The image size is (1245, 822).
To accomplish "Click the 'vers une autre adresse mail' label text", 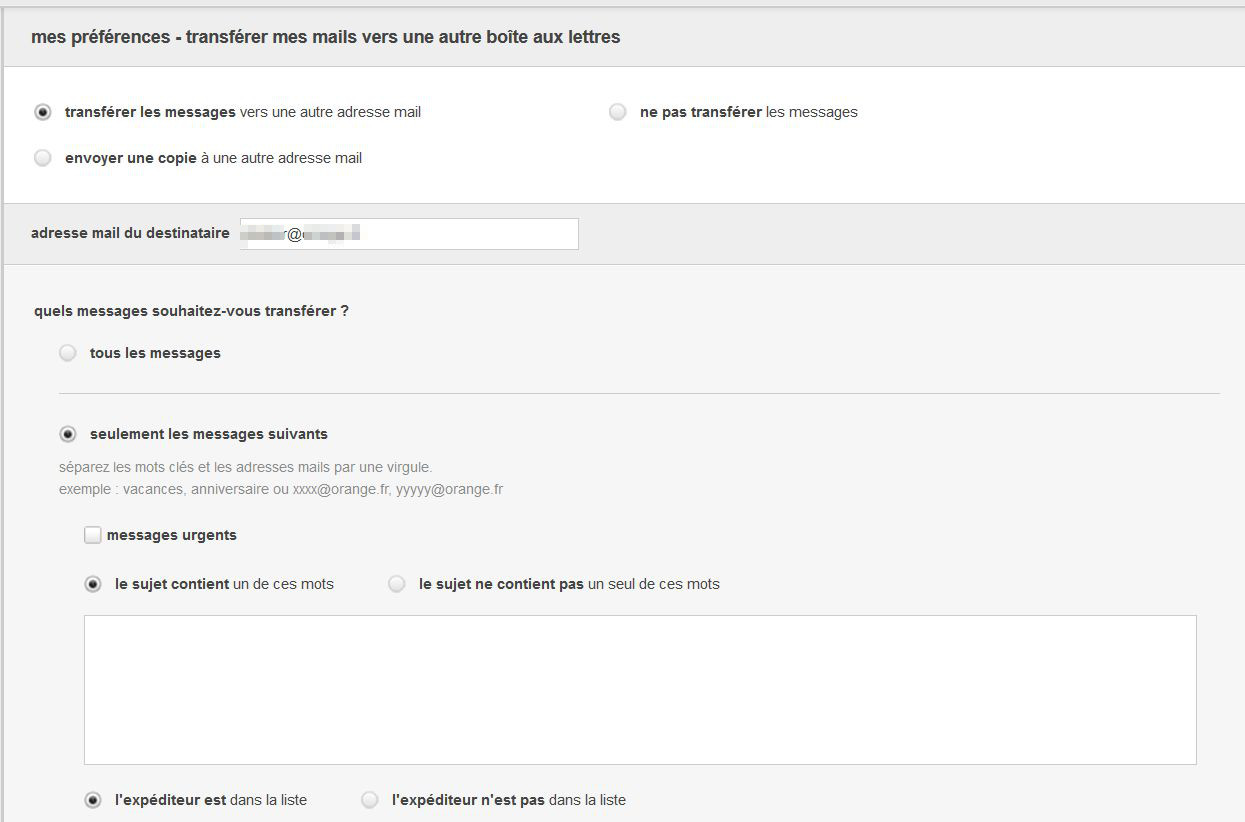I will 330,112.
